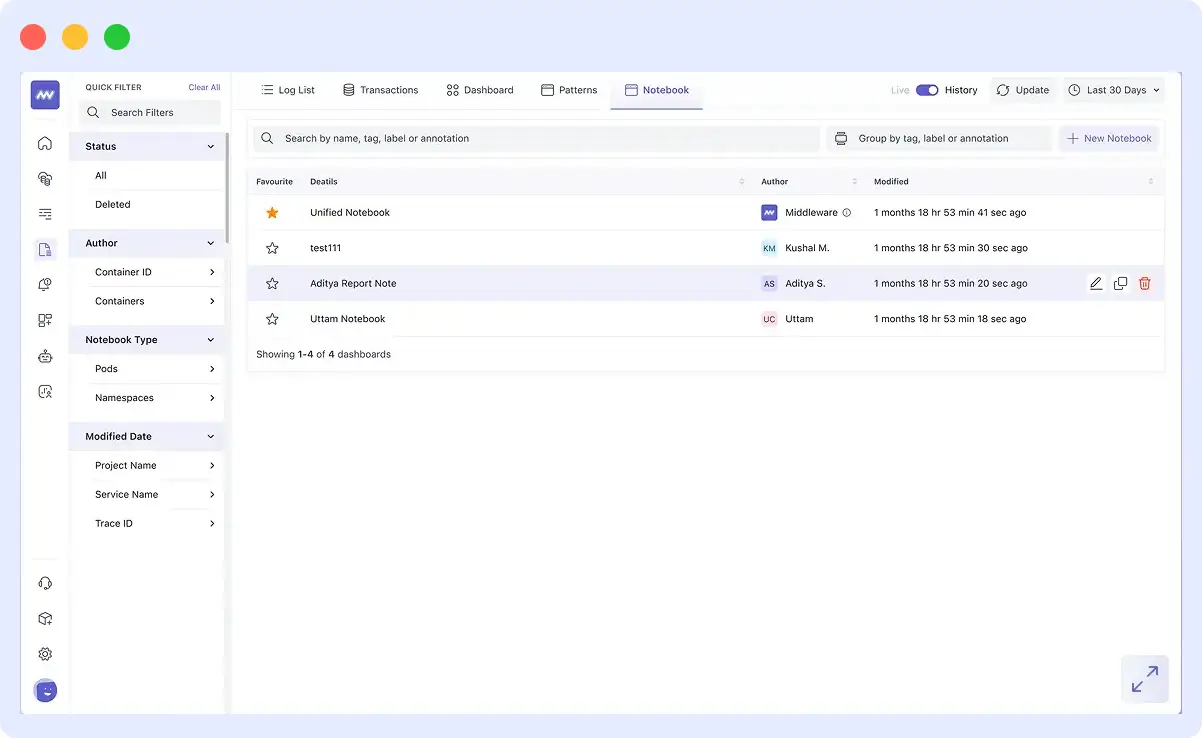Switch the Live/History toggle to Live
Image resolution: width=1202 pixels, height=738 pixels.
pyautogui.click(x=926, y=89)
